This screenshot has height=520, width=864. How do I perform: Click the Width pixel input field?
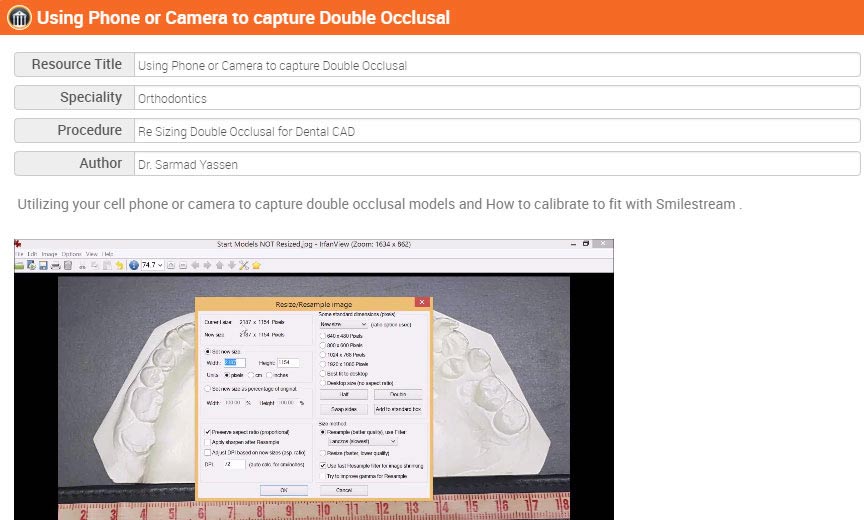(235, 362)
